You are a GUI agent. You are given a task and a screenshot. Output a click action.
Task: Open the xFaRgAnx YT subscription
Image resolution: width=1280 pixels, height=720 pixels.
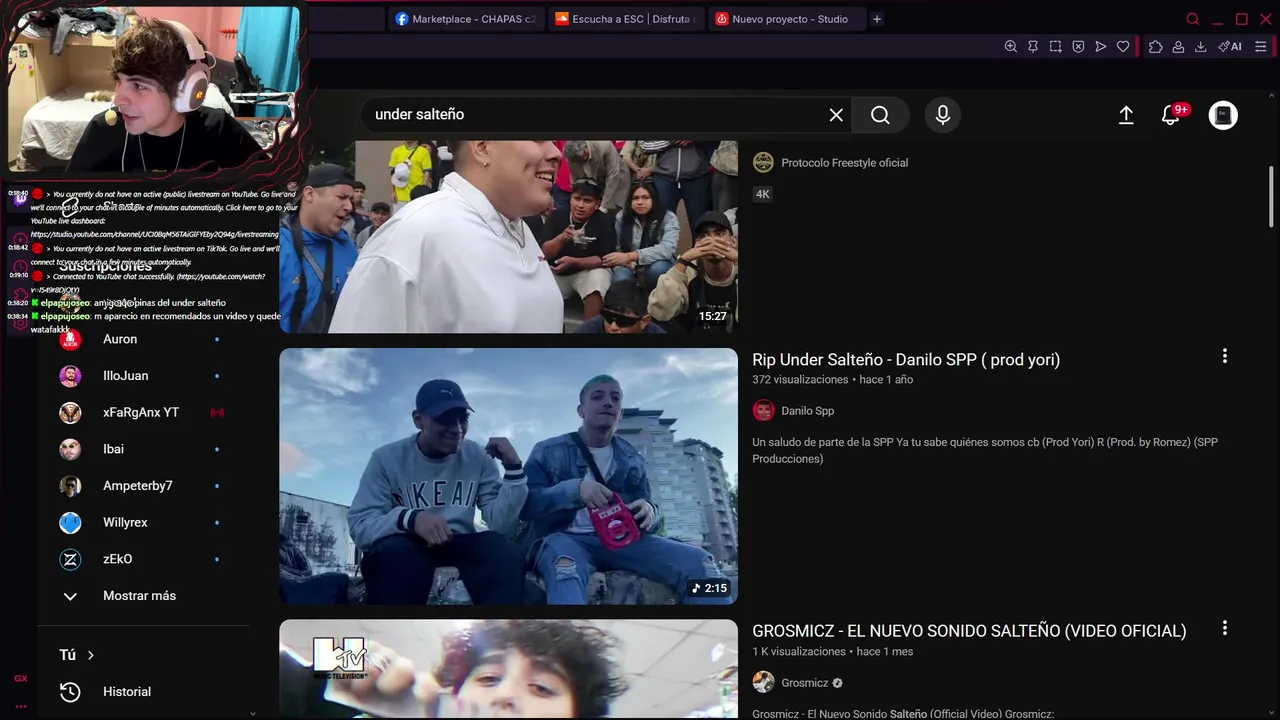click(145, 412)
